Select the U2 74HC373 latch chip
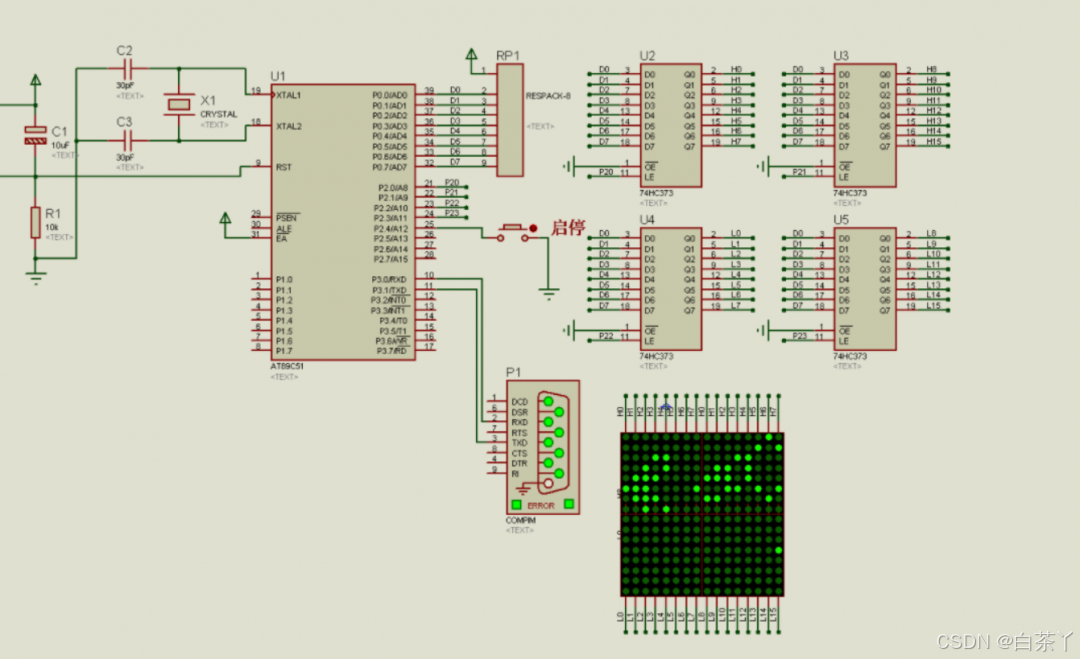The image size is (1080, 659). click(x=671, y=125)
